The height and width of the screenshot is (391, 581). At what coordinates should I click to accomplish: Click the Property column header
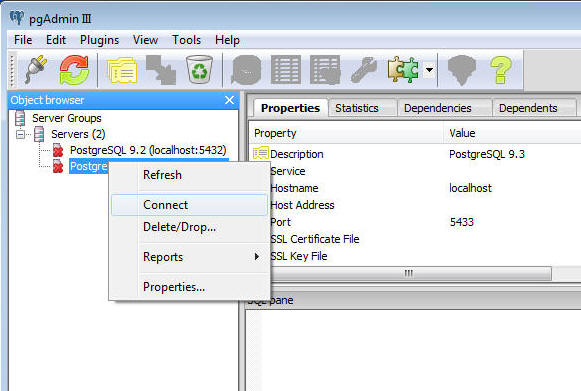[x=346, y=133]
